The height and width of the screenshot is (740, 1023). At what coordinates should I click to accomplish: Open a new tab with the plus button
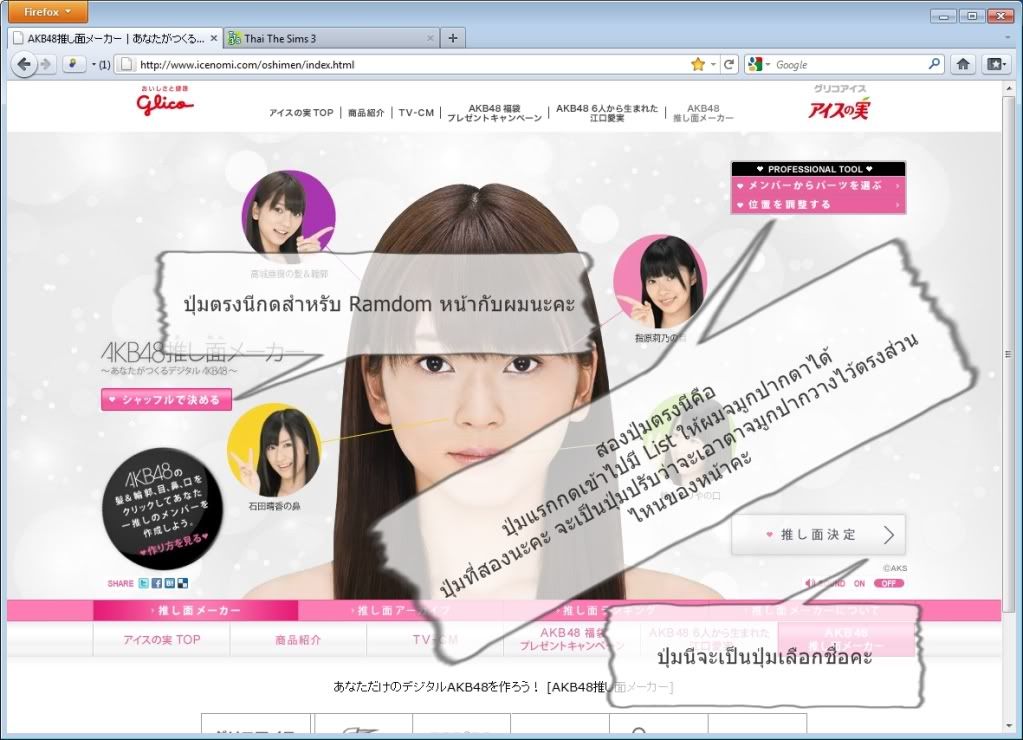pos(453,38)
